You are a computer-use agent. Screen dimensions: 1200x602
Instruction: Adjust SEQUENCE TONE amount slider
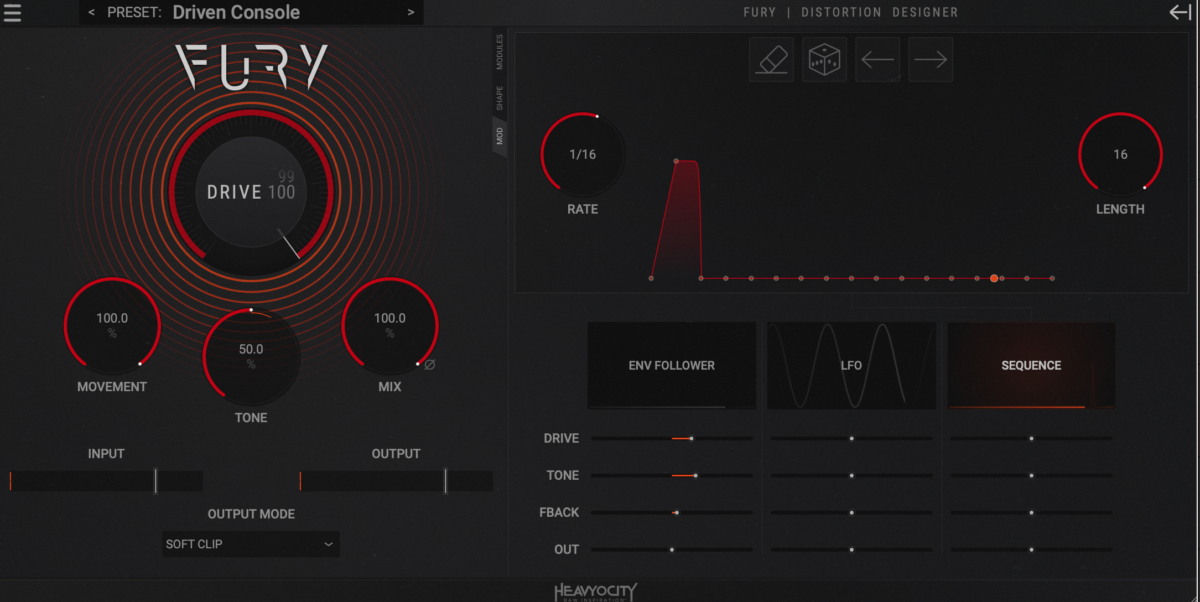click(1031, 475)
